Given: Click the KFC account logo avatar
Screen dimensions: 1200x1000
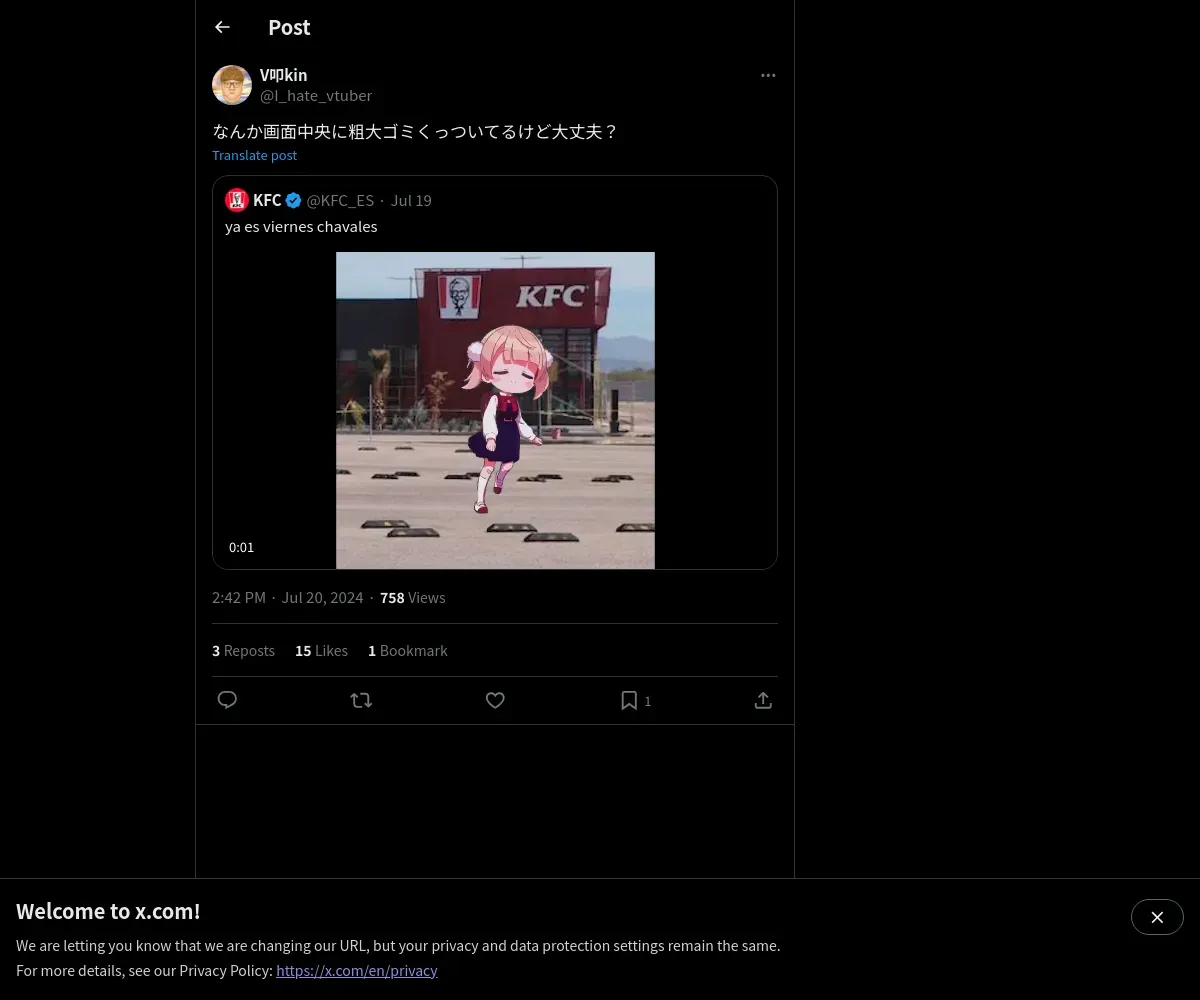Looking at the screenshot, I should point(237,200).
